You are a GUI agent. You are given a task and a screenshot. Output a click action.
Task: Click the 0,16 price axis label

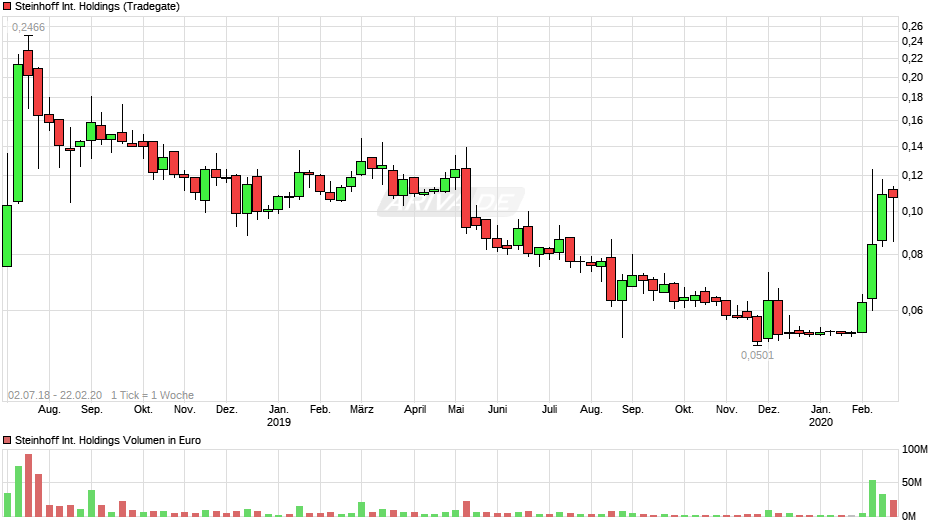click(x=912, y=121)
